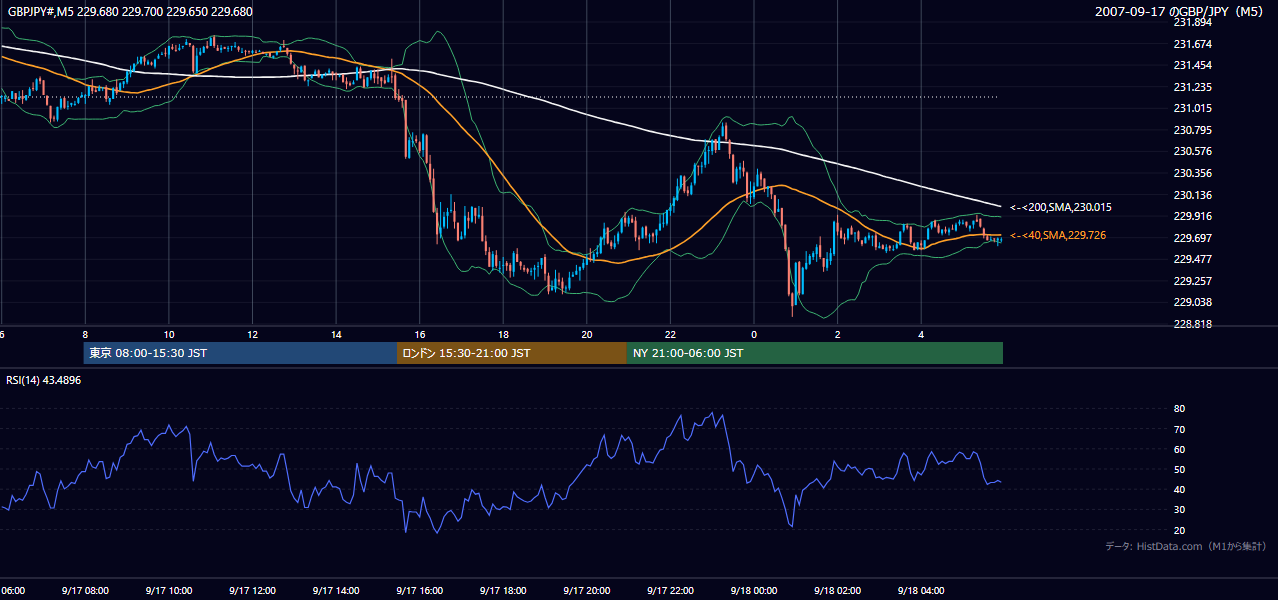Click RSI scale value 20
1278x600 pixels.
(1180, 530)
